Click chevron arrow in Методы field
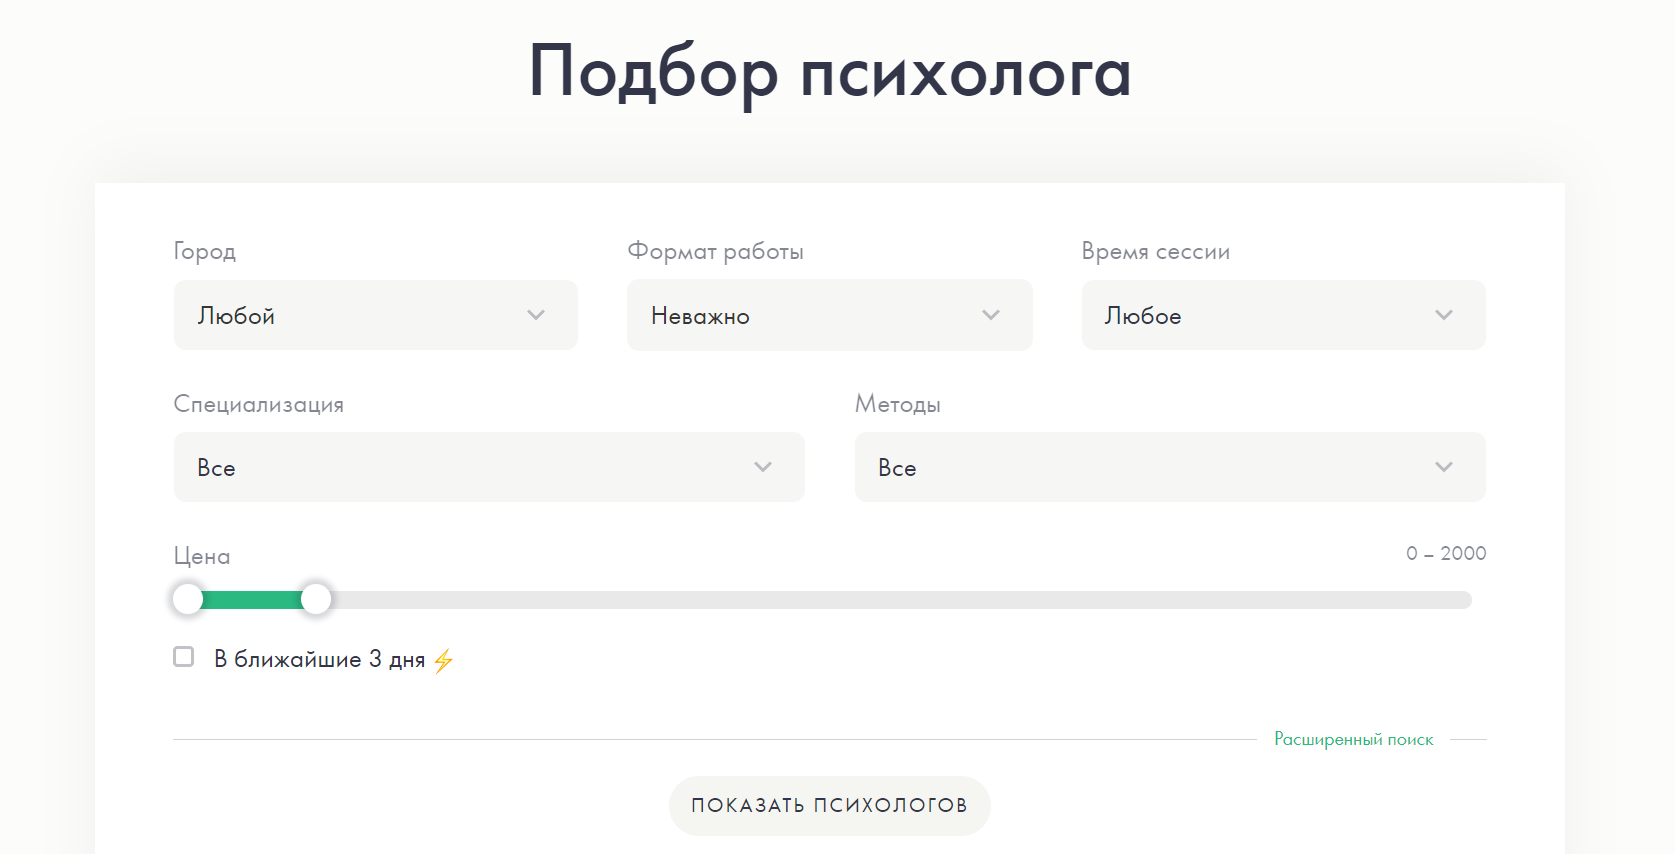 [x=1444, y=467]
